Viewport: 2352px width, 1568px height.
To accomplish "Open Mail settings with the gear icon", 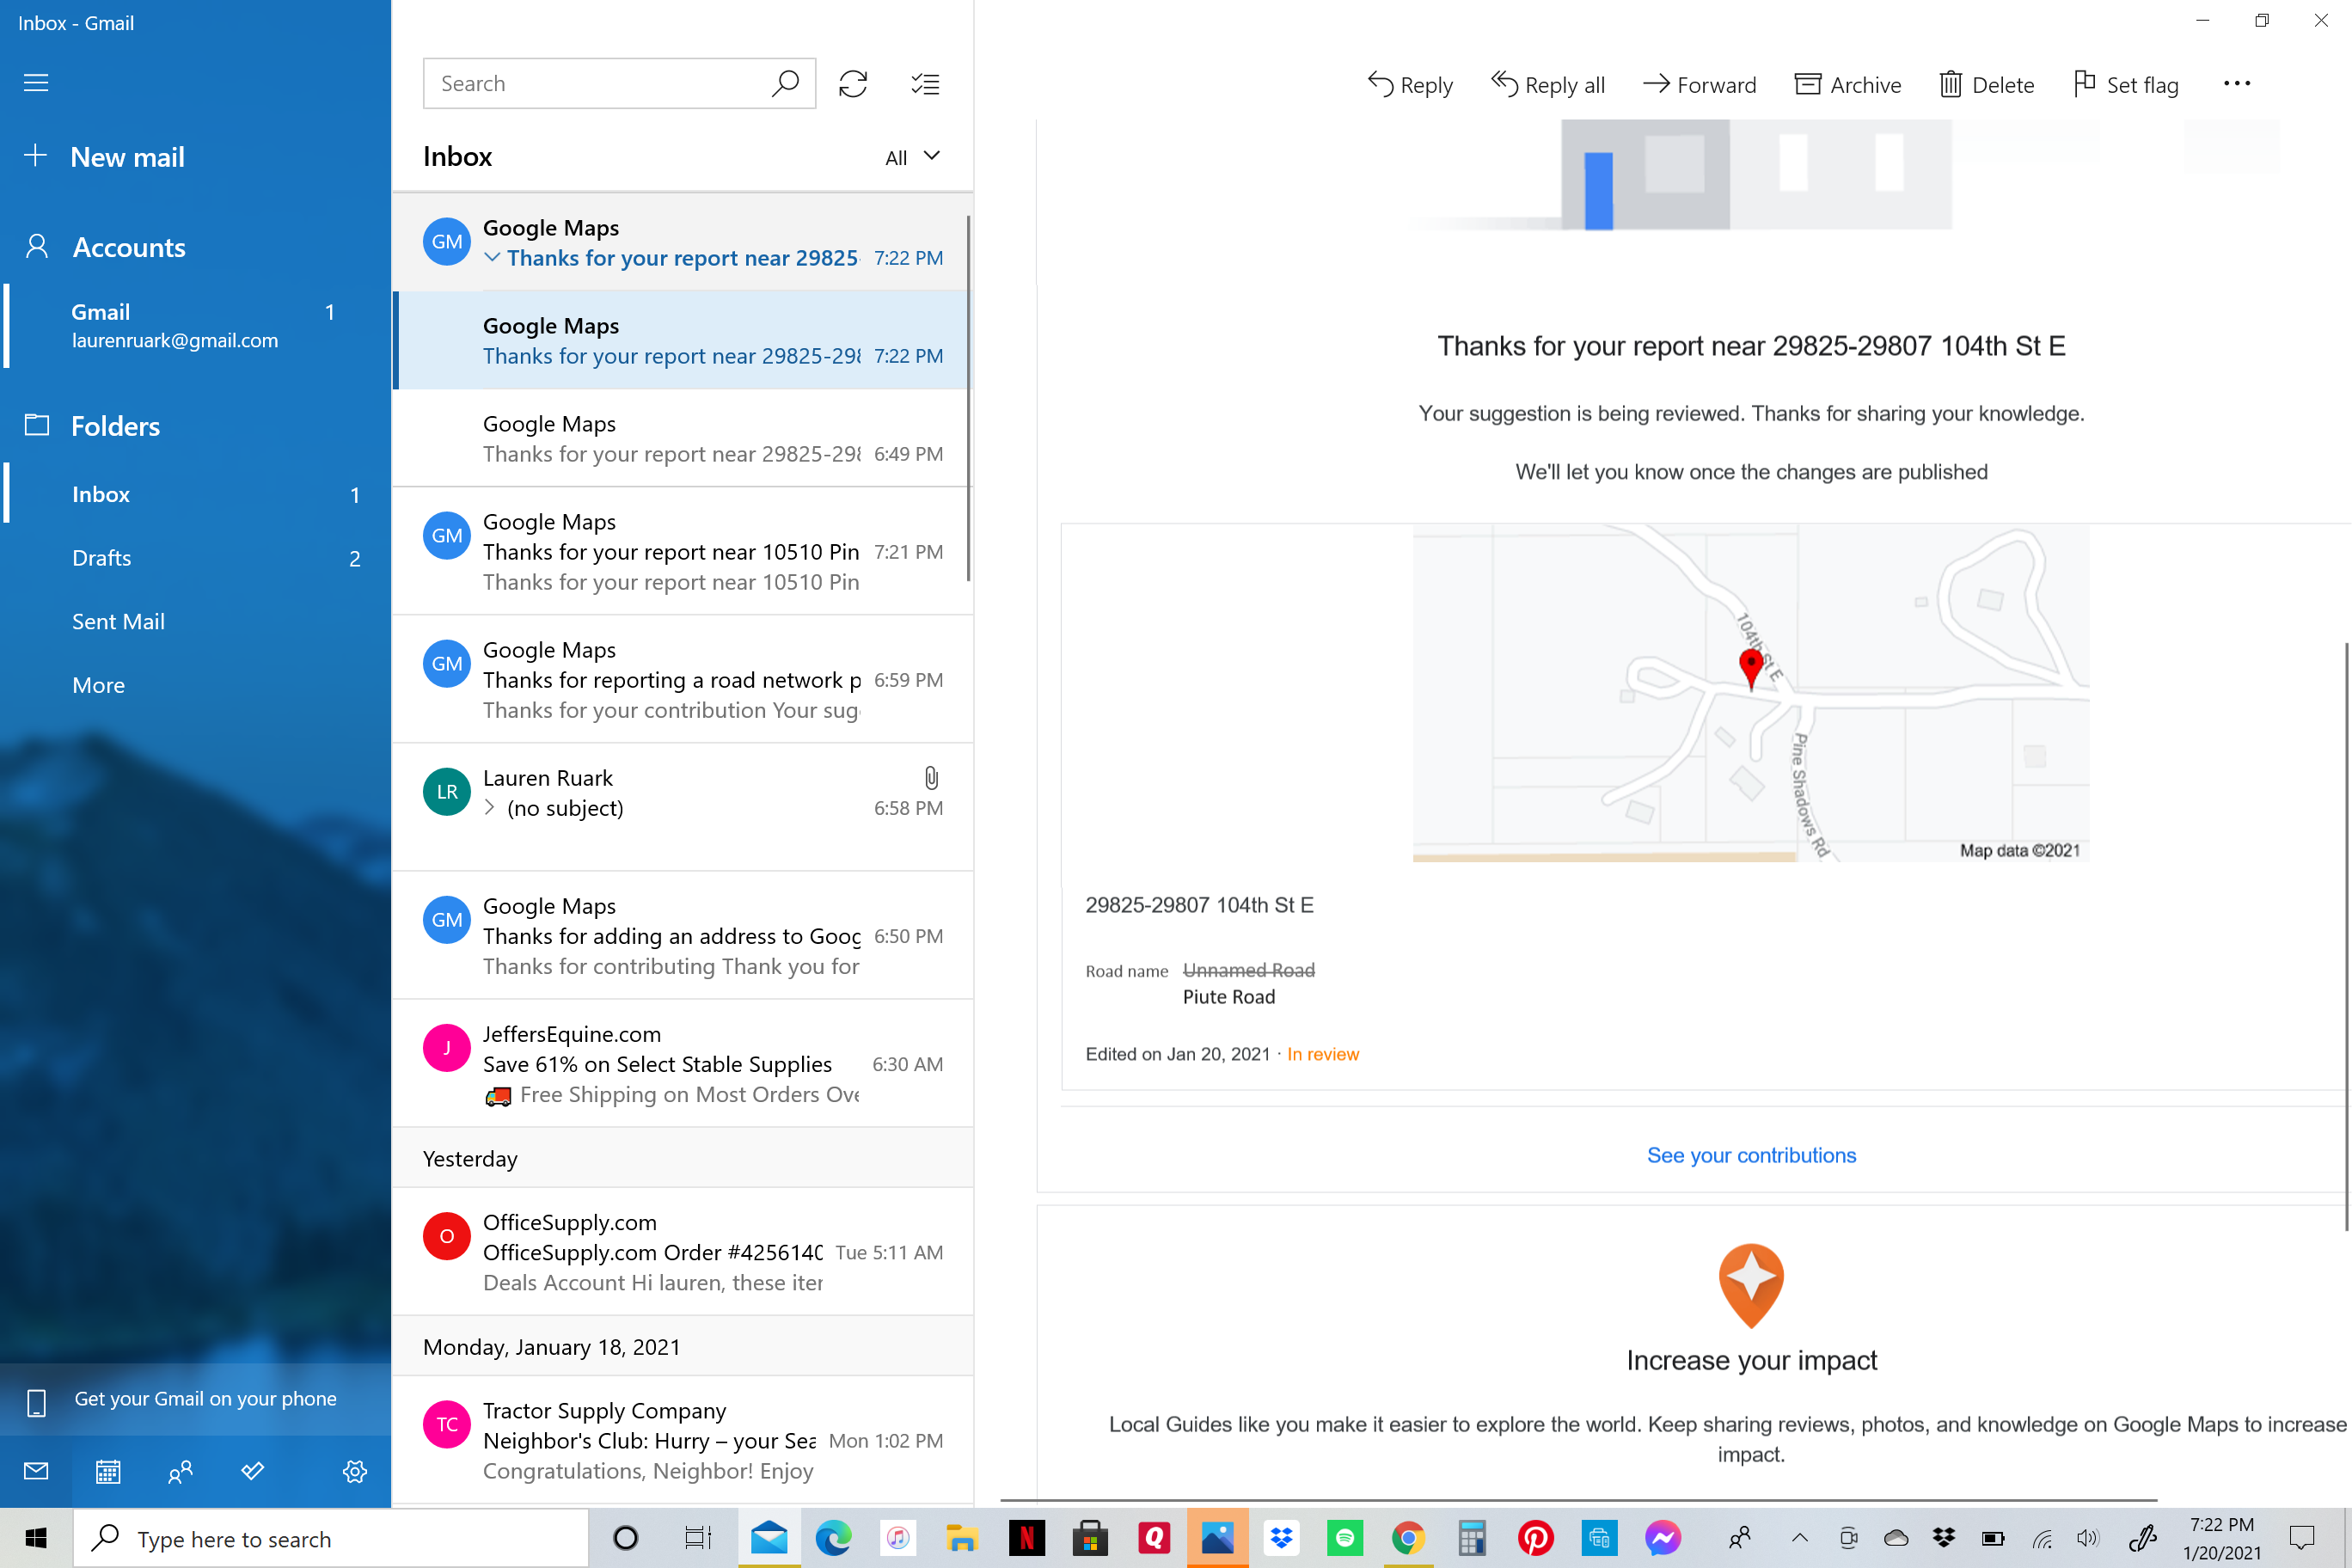I will (x=354, y=1471).
